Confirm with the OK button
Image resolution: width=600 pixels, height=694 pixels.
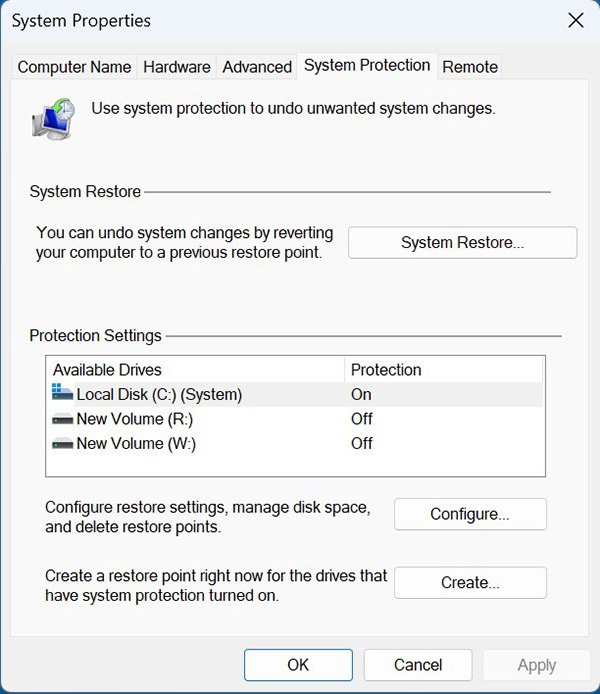click(298, 665)
